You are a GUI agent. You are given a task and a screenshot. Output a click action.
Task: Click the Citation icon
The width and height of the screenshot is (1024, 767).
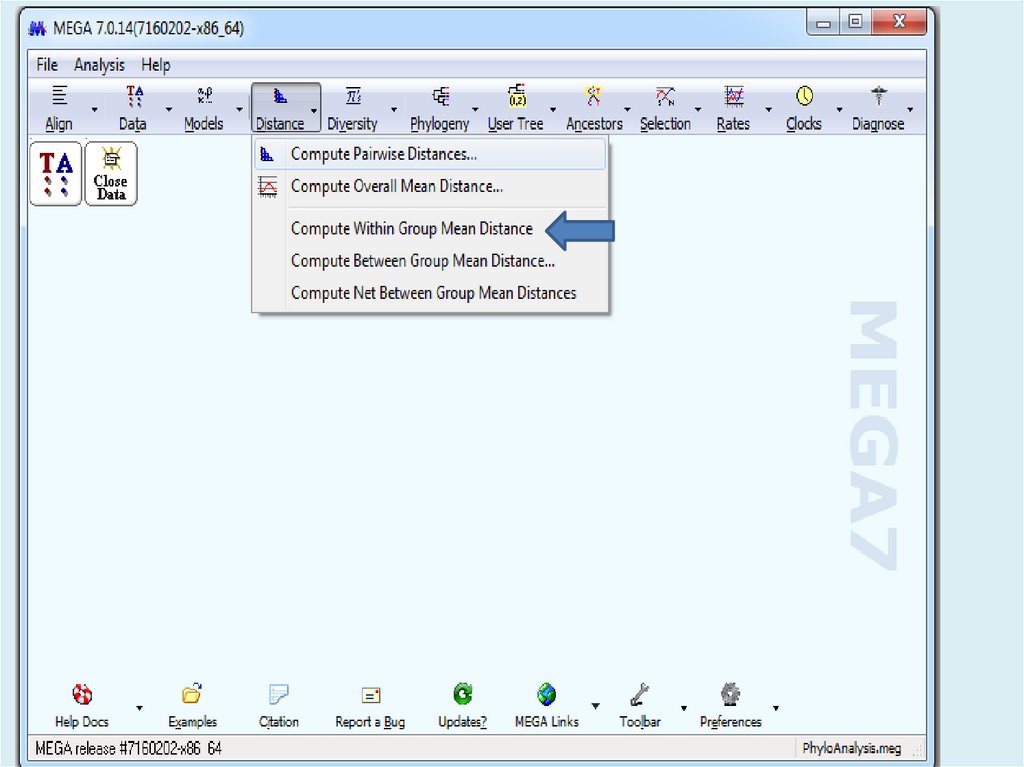click(279, 694)
